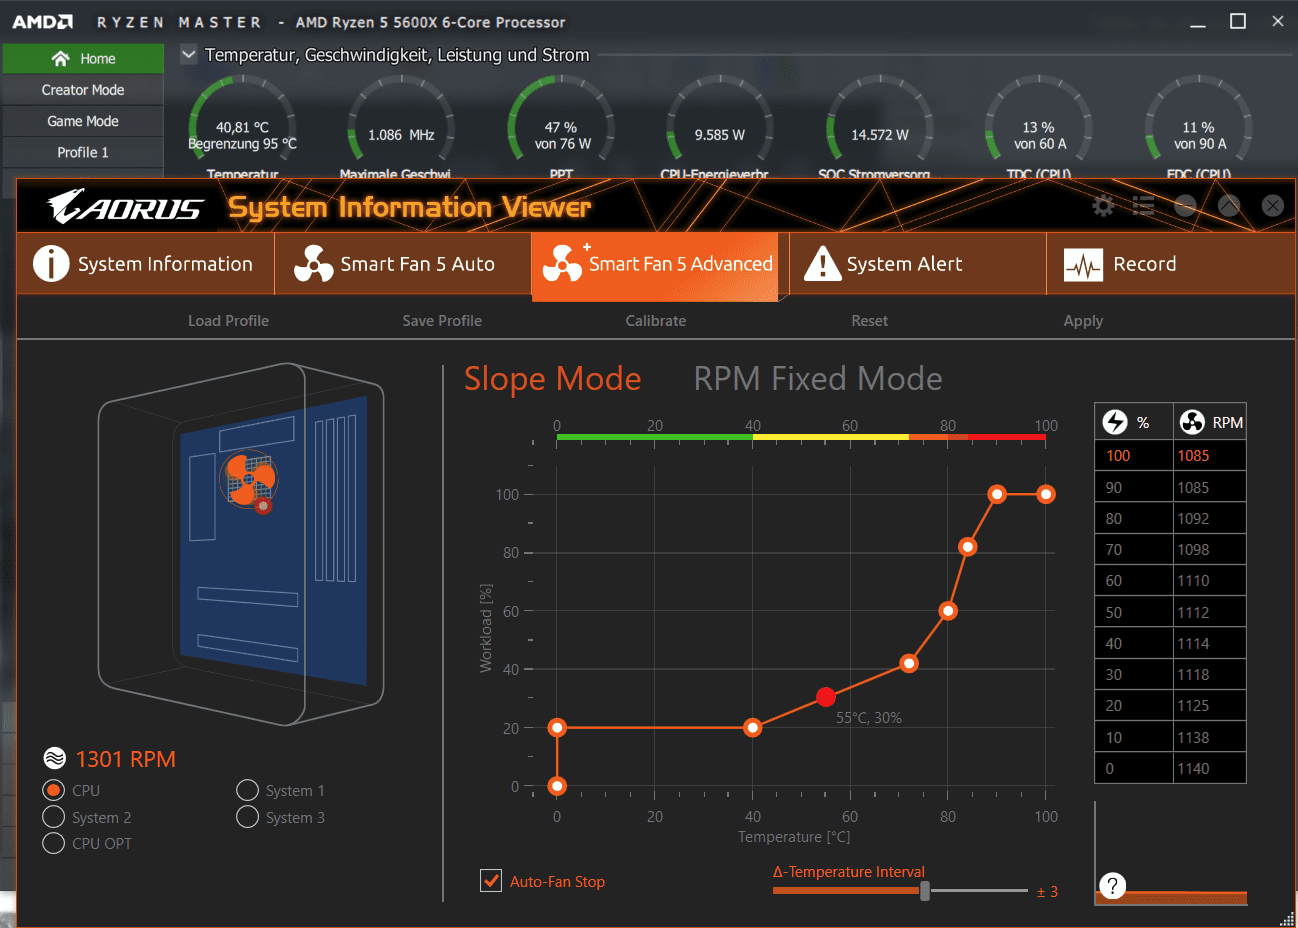
Task: Click the red sensor dot in case diagram
Action: tap(263, 506)
